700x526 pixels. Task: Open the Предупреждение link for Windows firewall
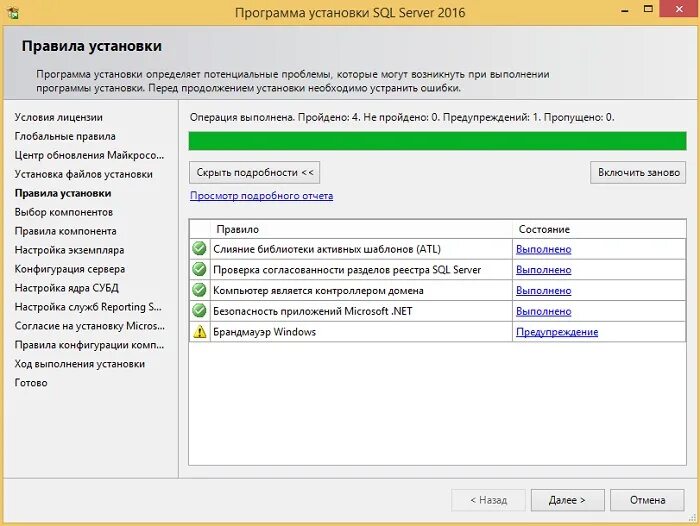(557, 332)
